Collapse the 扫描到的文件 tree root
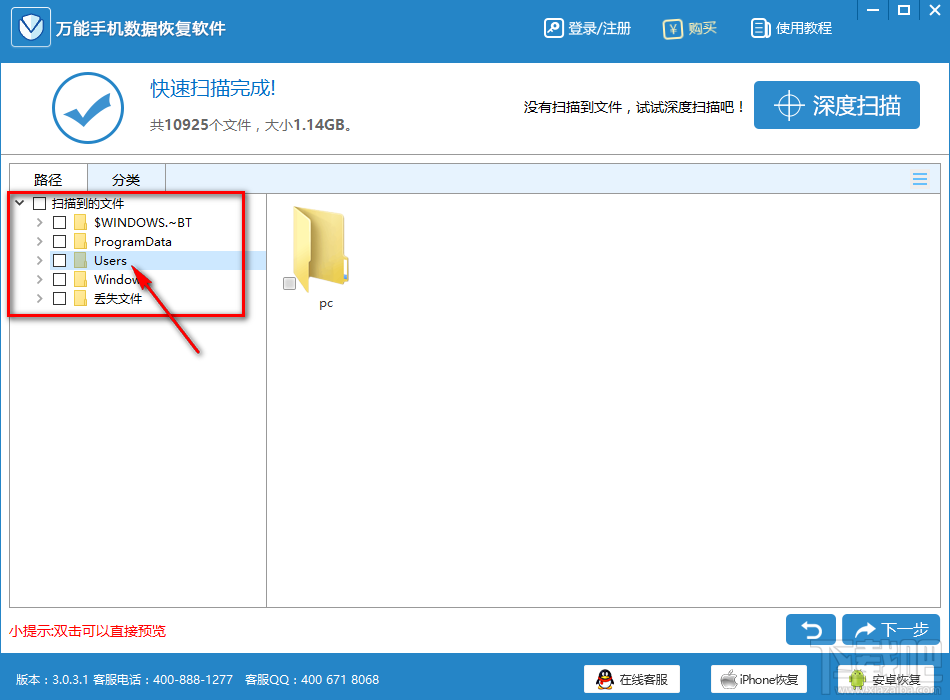The image size is (950, 700). 18,203
